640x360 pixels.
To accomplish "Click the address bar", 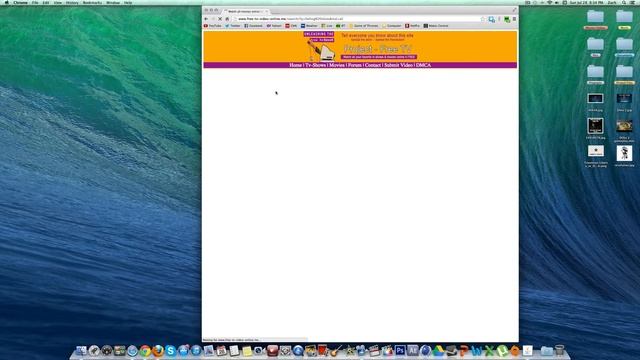I will point(359,19).
